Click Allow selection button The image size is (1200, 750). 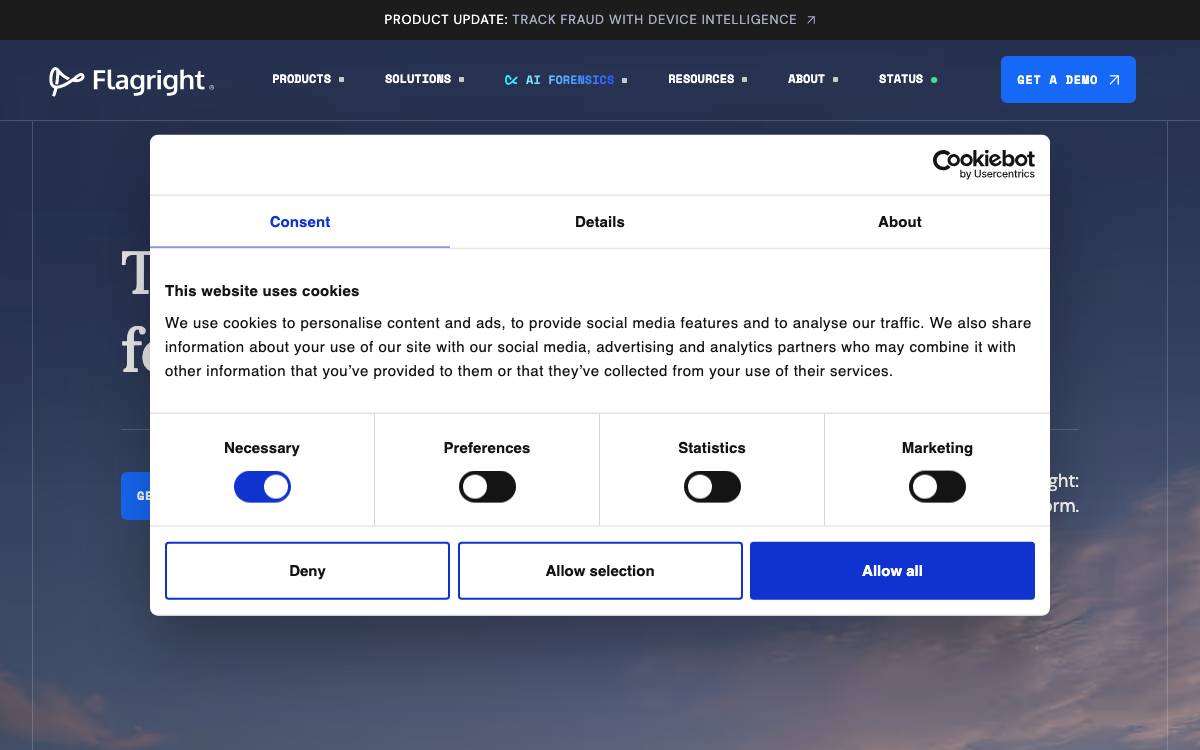click(x=600, y=571)
